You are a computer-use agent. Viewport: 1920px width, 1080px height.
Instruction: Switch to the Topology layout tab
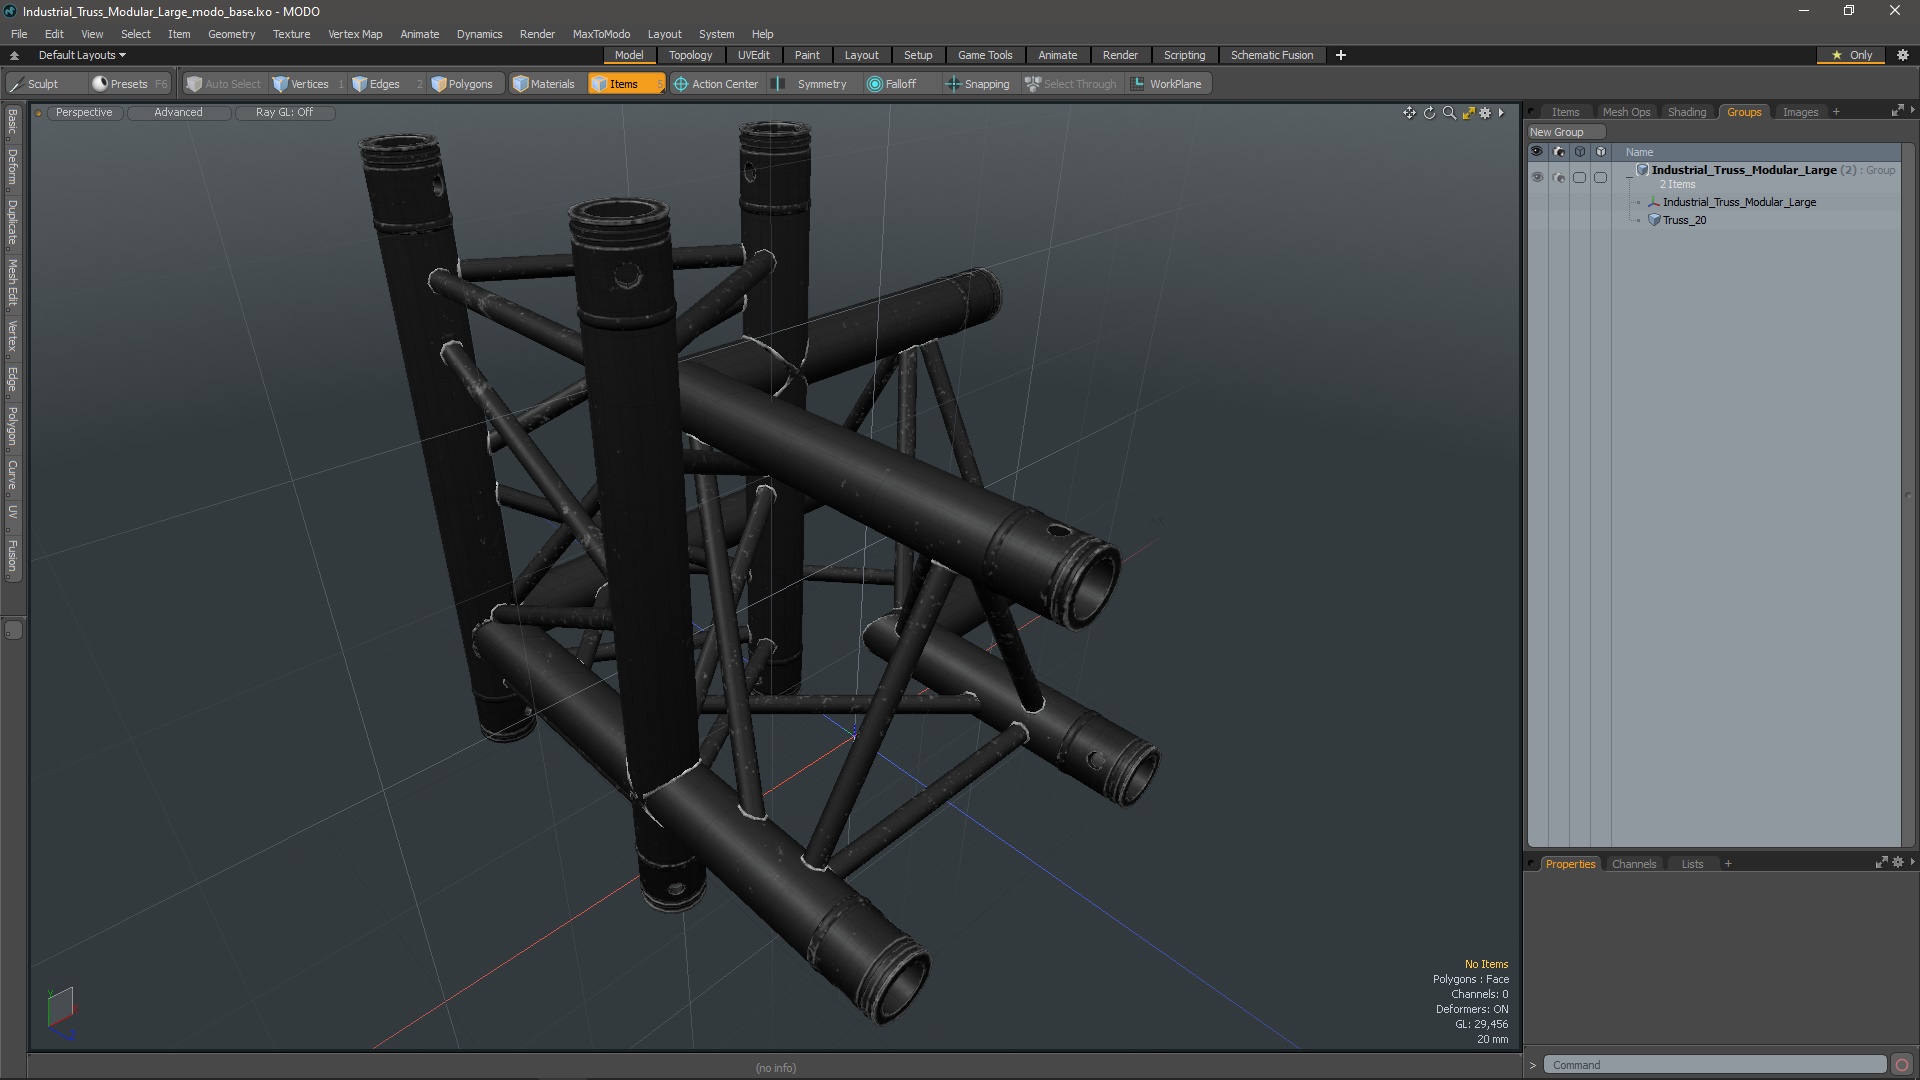[x=690, y=55]
